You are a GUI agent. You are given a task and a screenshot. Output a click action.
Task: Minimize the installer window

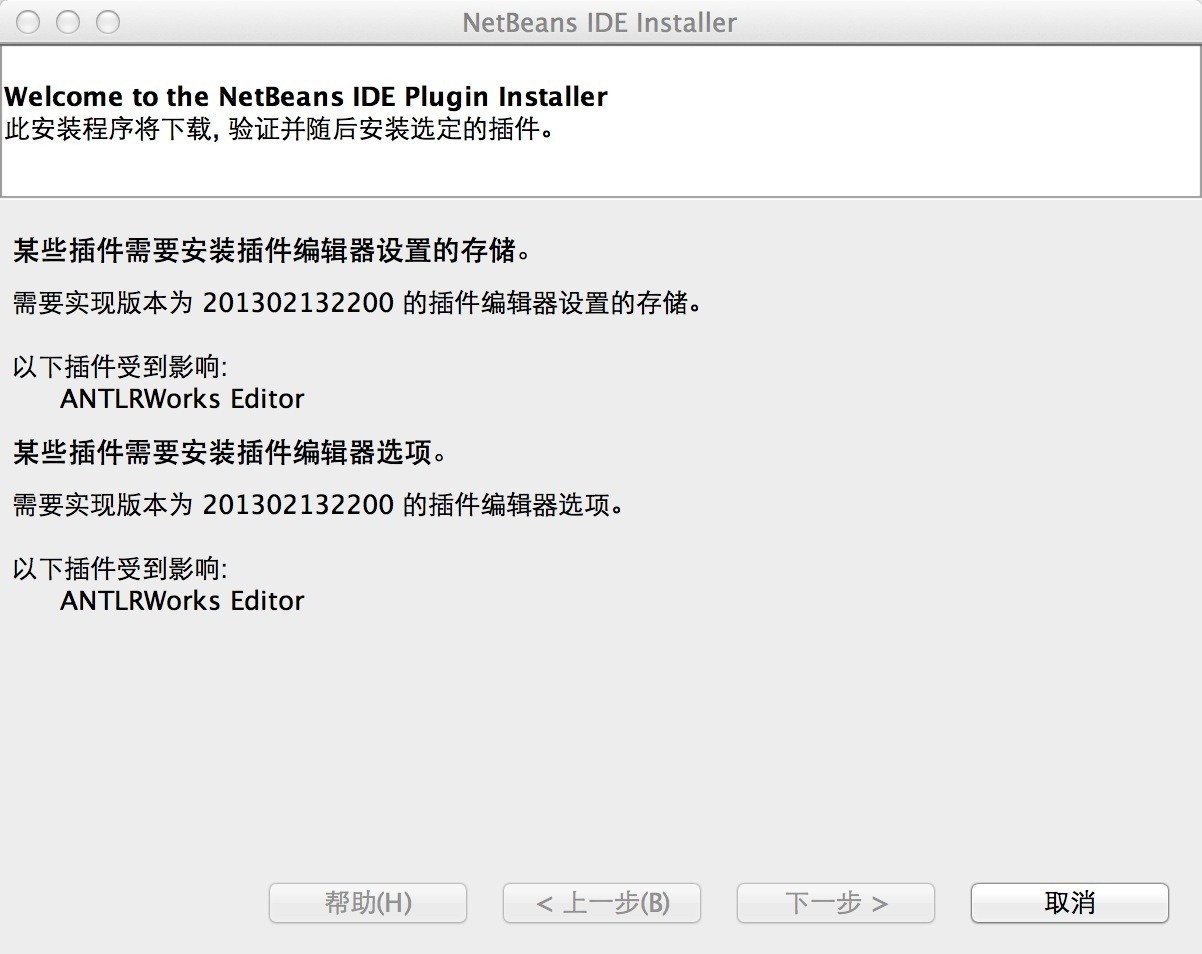coord(67,22)
